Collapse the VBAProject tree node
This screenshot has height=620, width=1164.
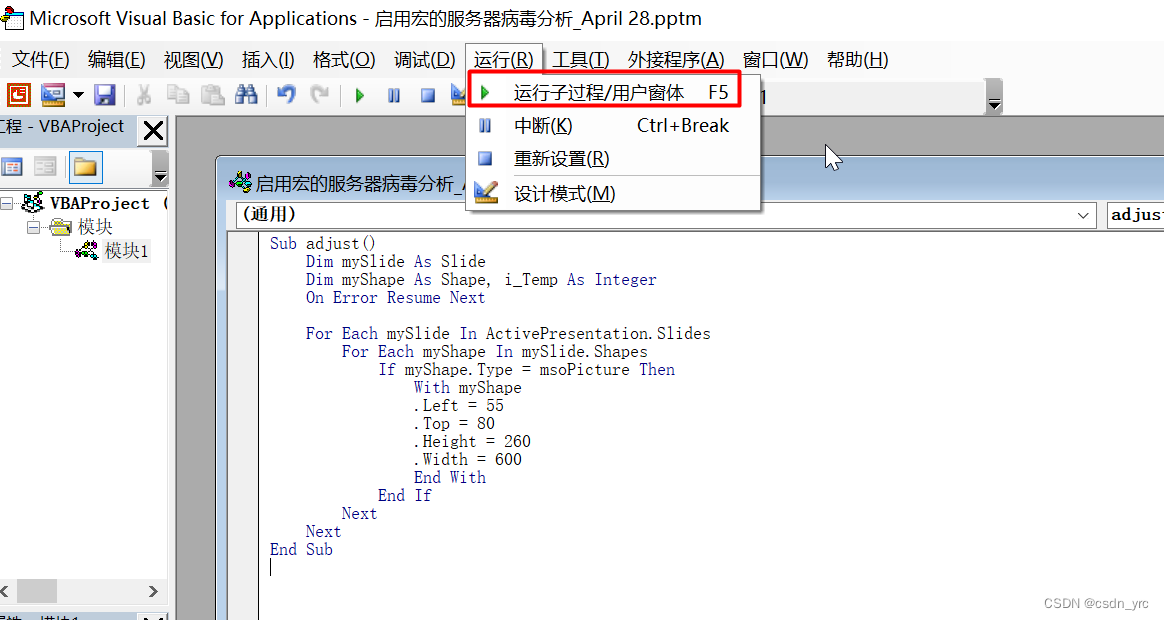[6, 203]
